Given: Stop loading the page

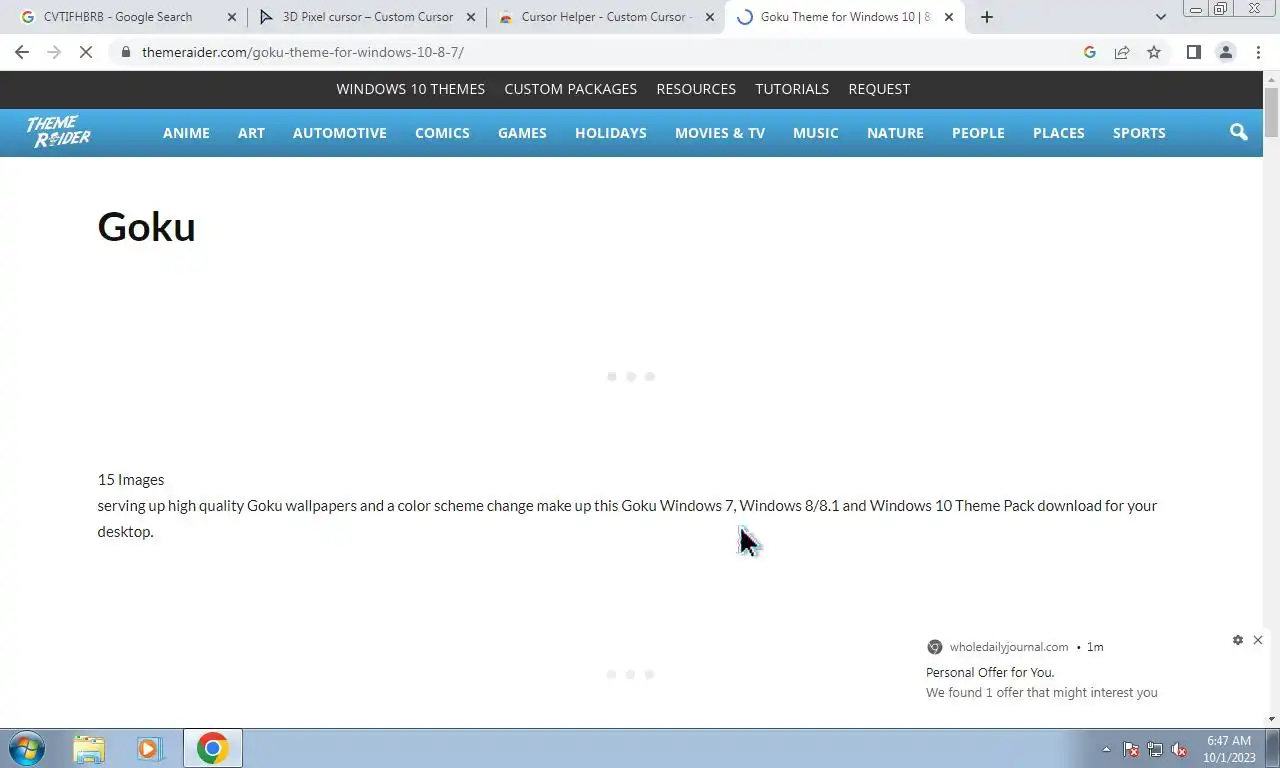Looking at the screenshot, I should coord(86,52).
